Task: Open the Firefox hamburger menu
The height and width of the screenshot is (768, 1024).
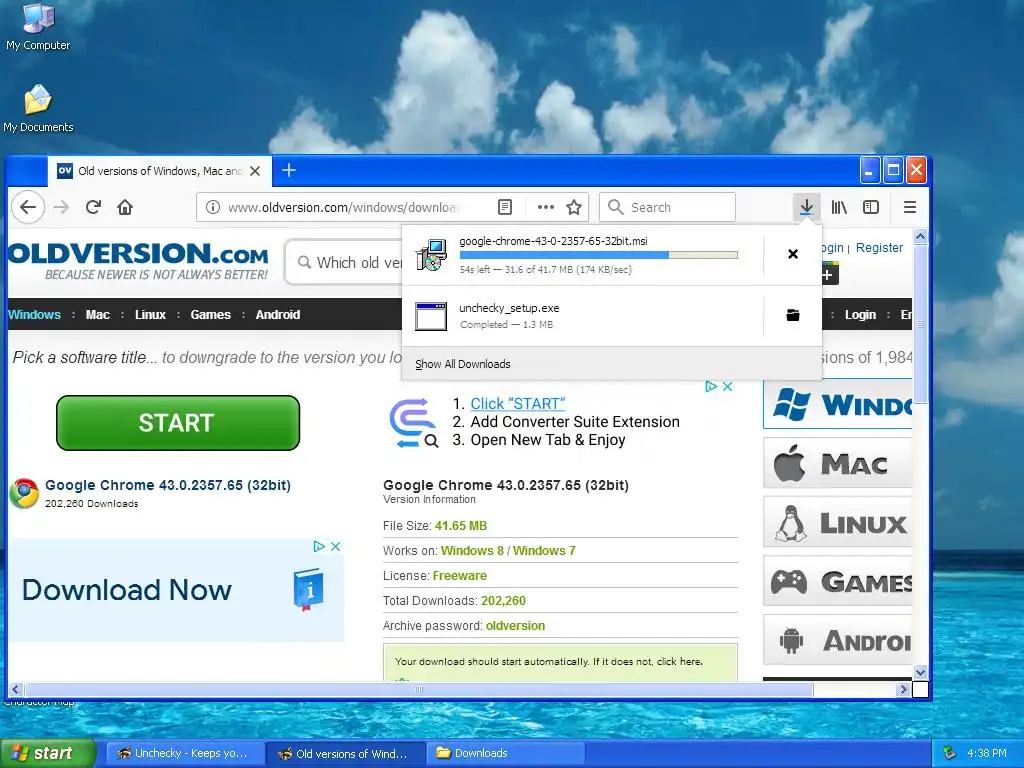Action: (x=909, y=207)
